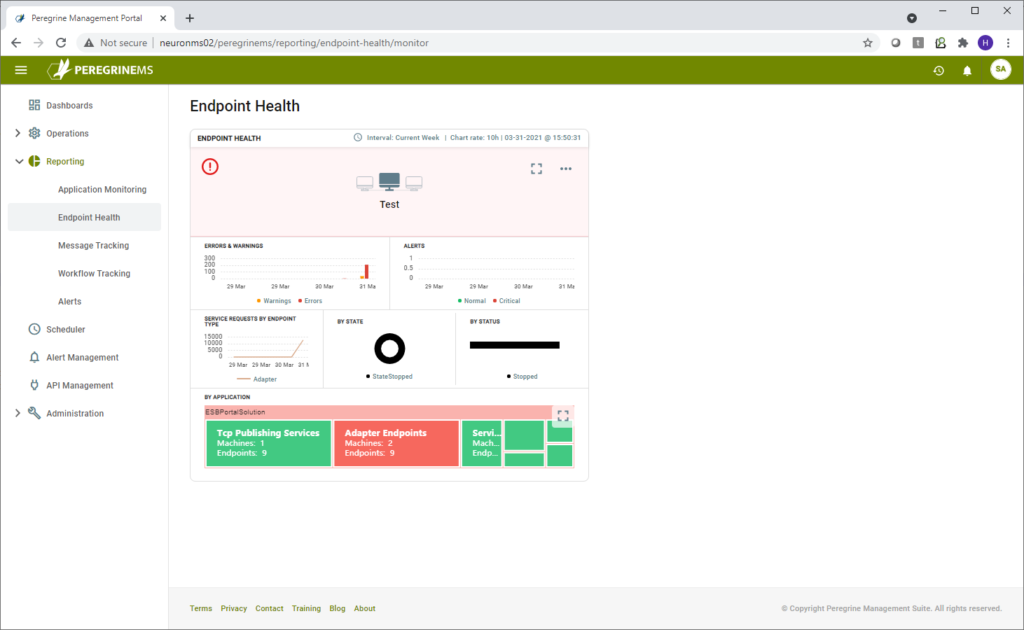Image resolution: width=1024 pixels, height=630 pixels.
Task: Collapse the Reporting menu section
Action: (x=18, y=161)
